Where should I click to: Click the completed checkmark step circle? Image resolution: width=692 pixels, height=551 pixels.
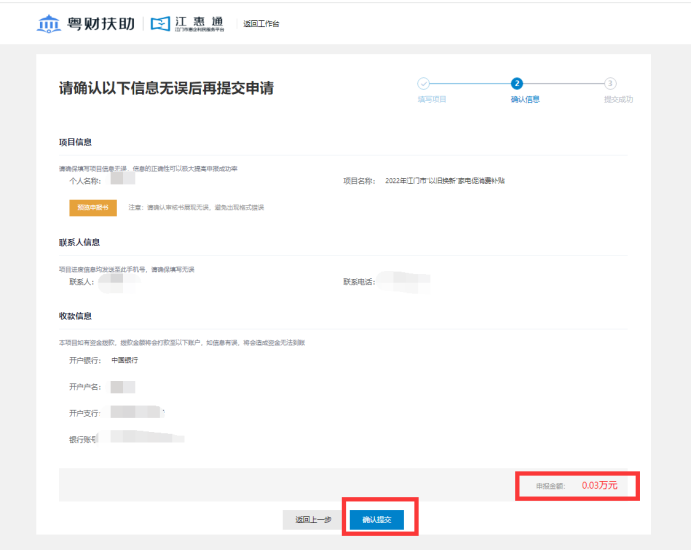click(x=423, y=83)
